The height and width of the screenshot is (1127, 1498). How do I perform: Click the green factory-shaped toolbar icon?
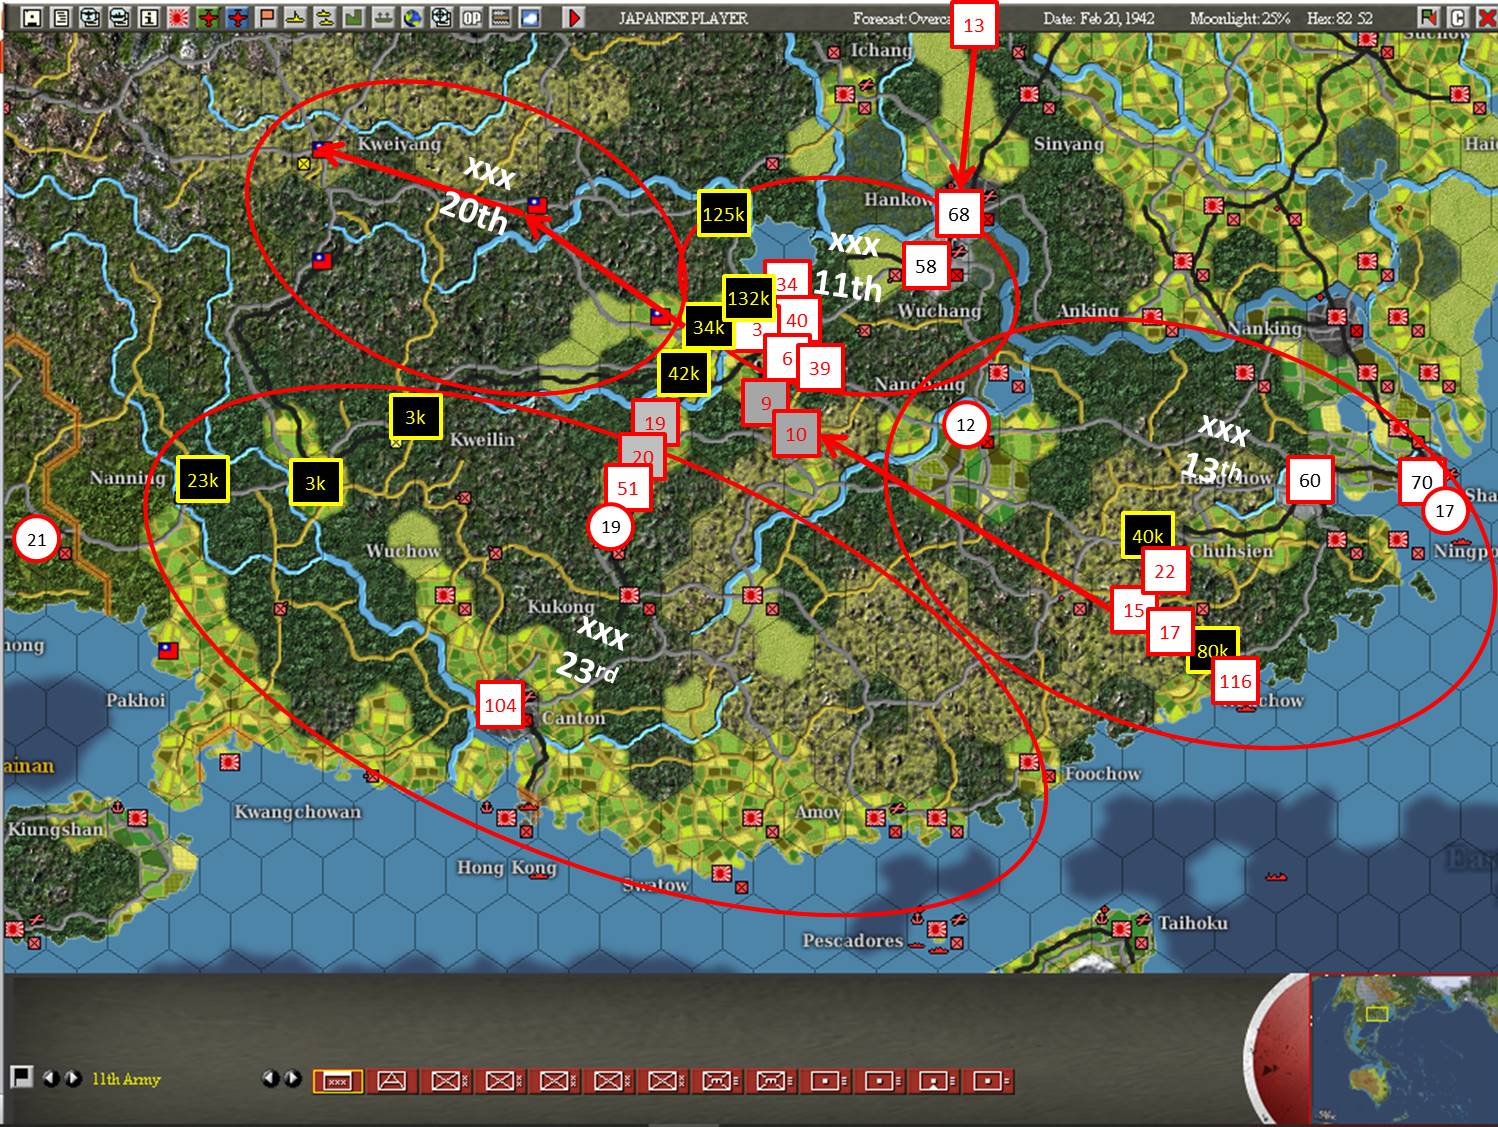354,18
